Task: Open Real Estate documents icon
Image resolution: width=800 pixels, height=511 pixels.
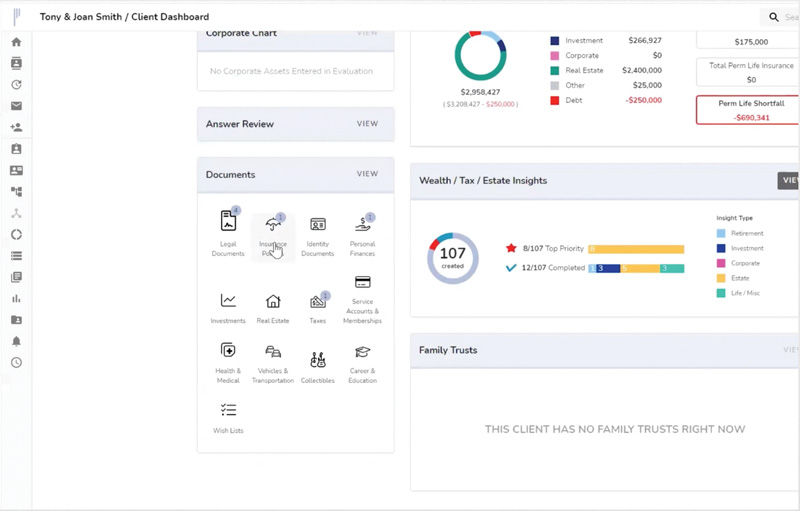Action: (273, 301)
